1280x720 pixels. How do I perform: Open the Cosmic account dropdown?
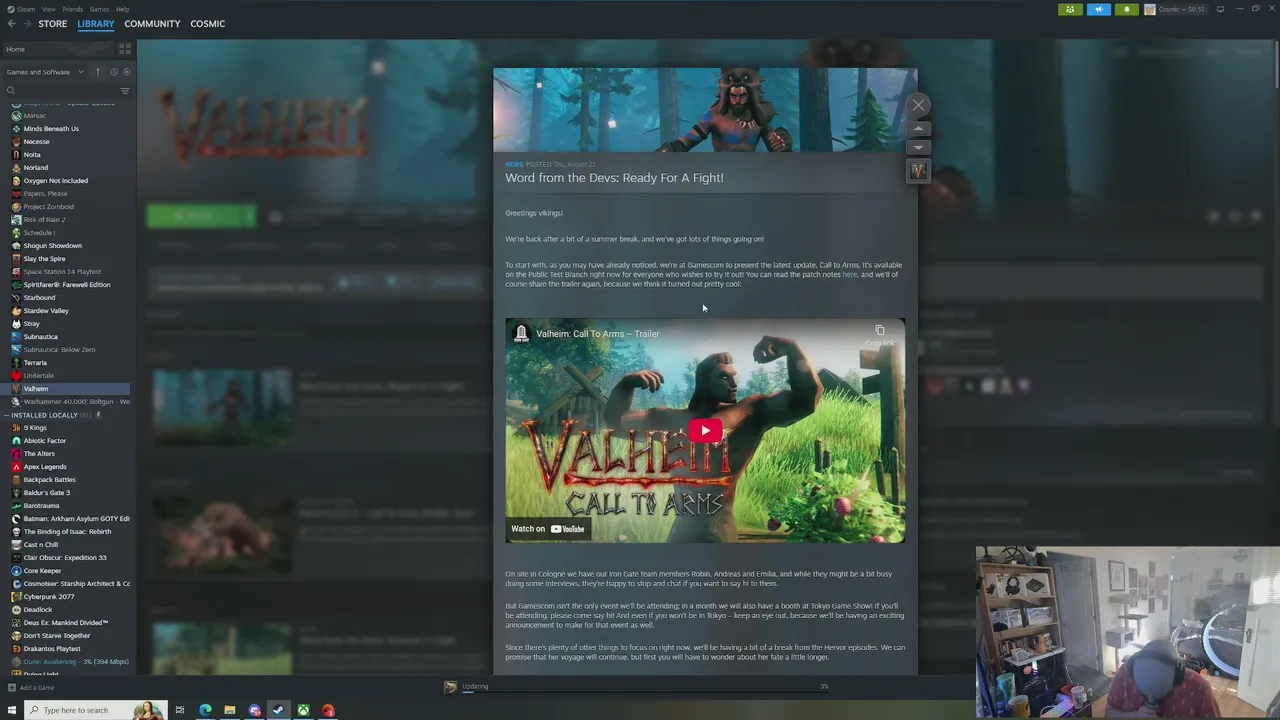click(1175, 9)
